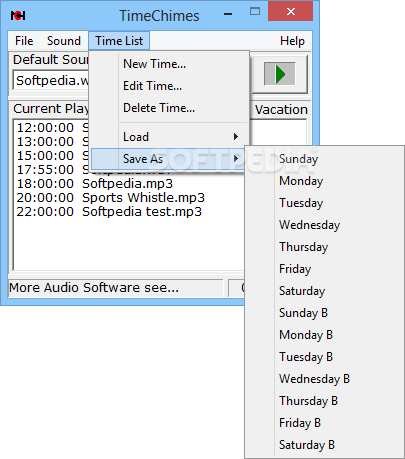
Task: Save time list as Friday B
Action: (324, 423)
